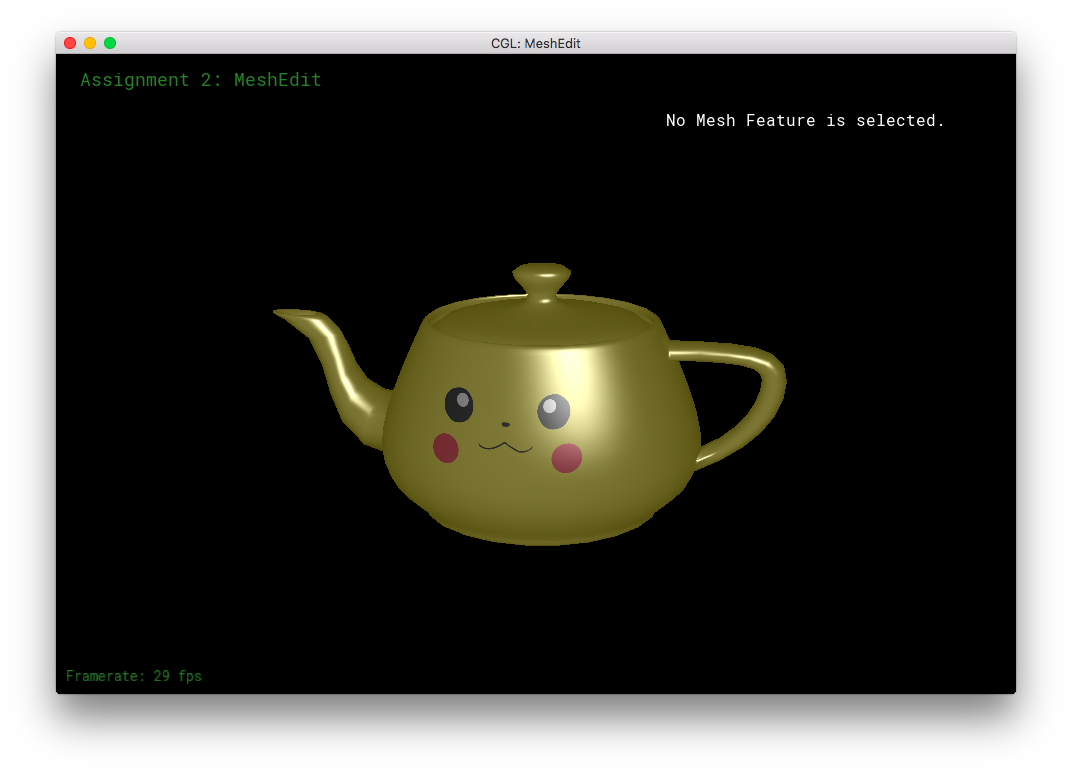Click the 'Assignment 2: MeshEdit' heading text
The height and width of the screenshot is (774, 1072).
[201, 80]
